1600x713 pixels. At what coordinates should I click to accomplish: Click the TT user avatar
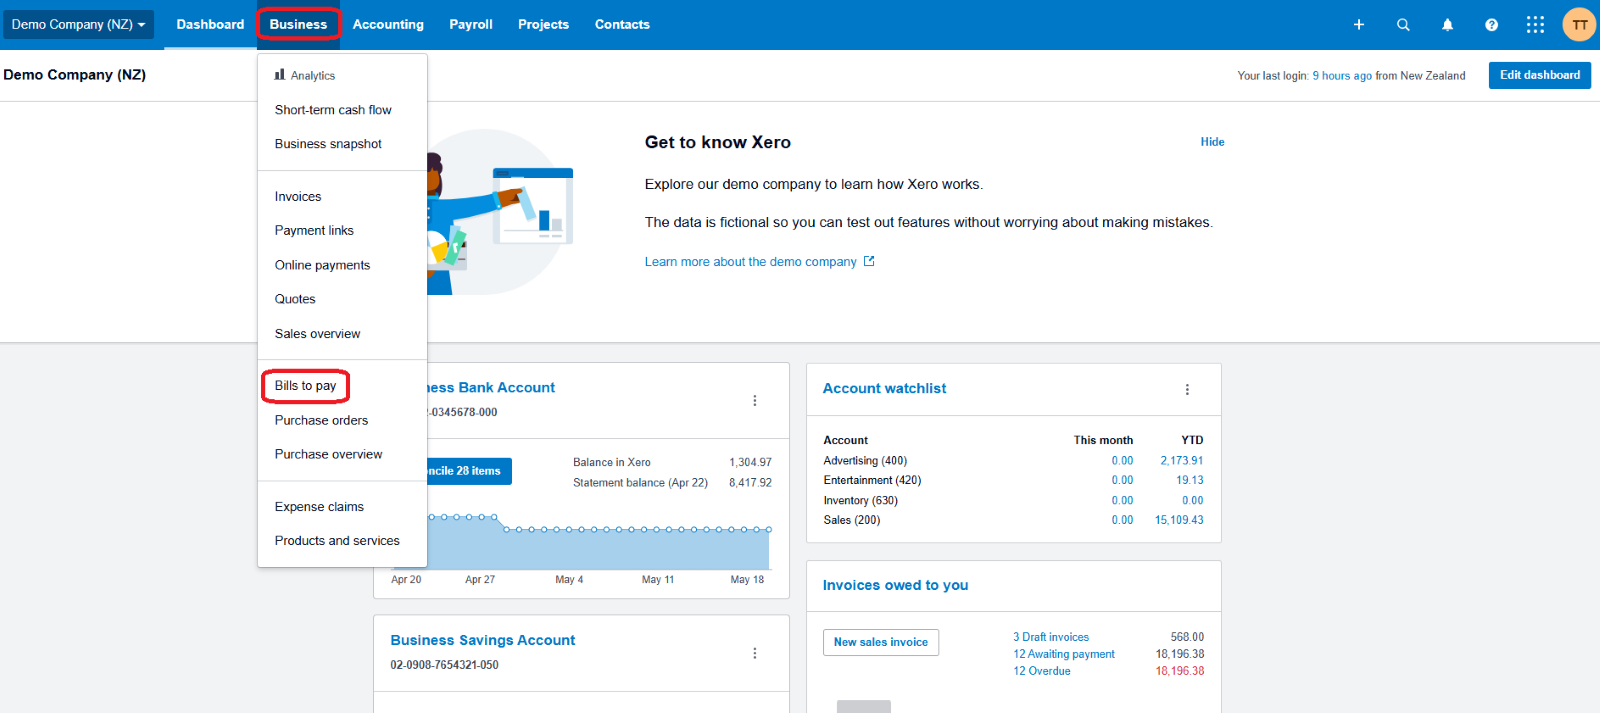[1579, 25]
